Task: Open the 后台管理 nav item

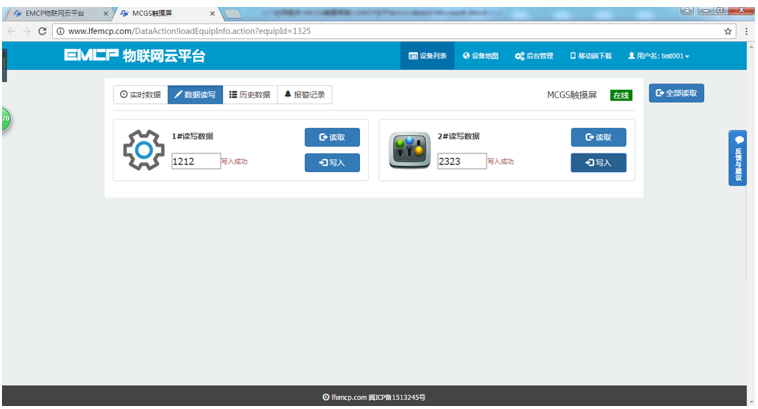Action: (534, 56)
